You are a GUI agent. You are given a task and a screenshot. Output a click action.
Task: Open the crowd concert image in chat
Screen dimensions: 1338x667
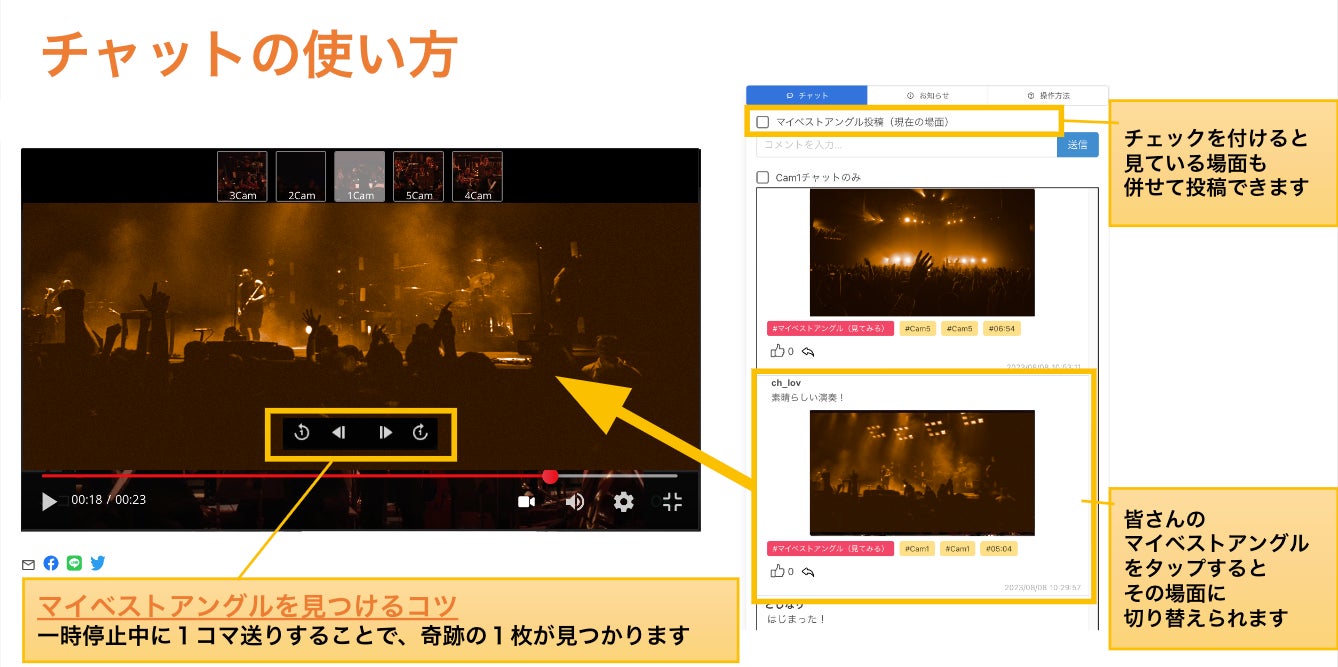point(922,252)
